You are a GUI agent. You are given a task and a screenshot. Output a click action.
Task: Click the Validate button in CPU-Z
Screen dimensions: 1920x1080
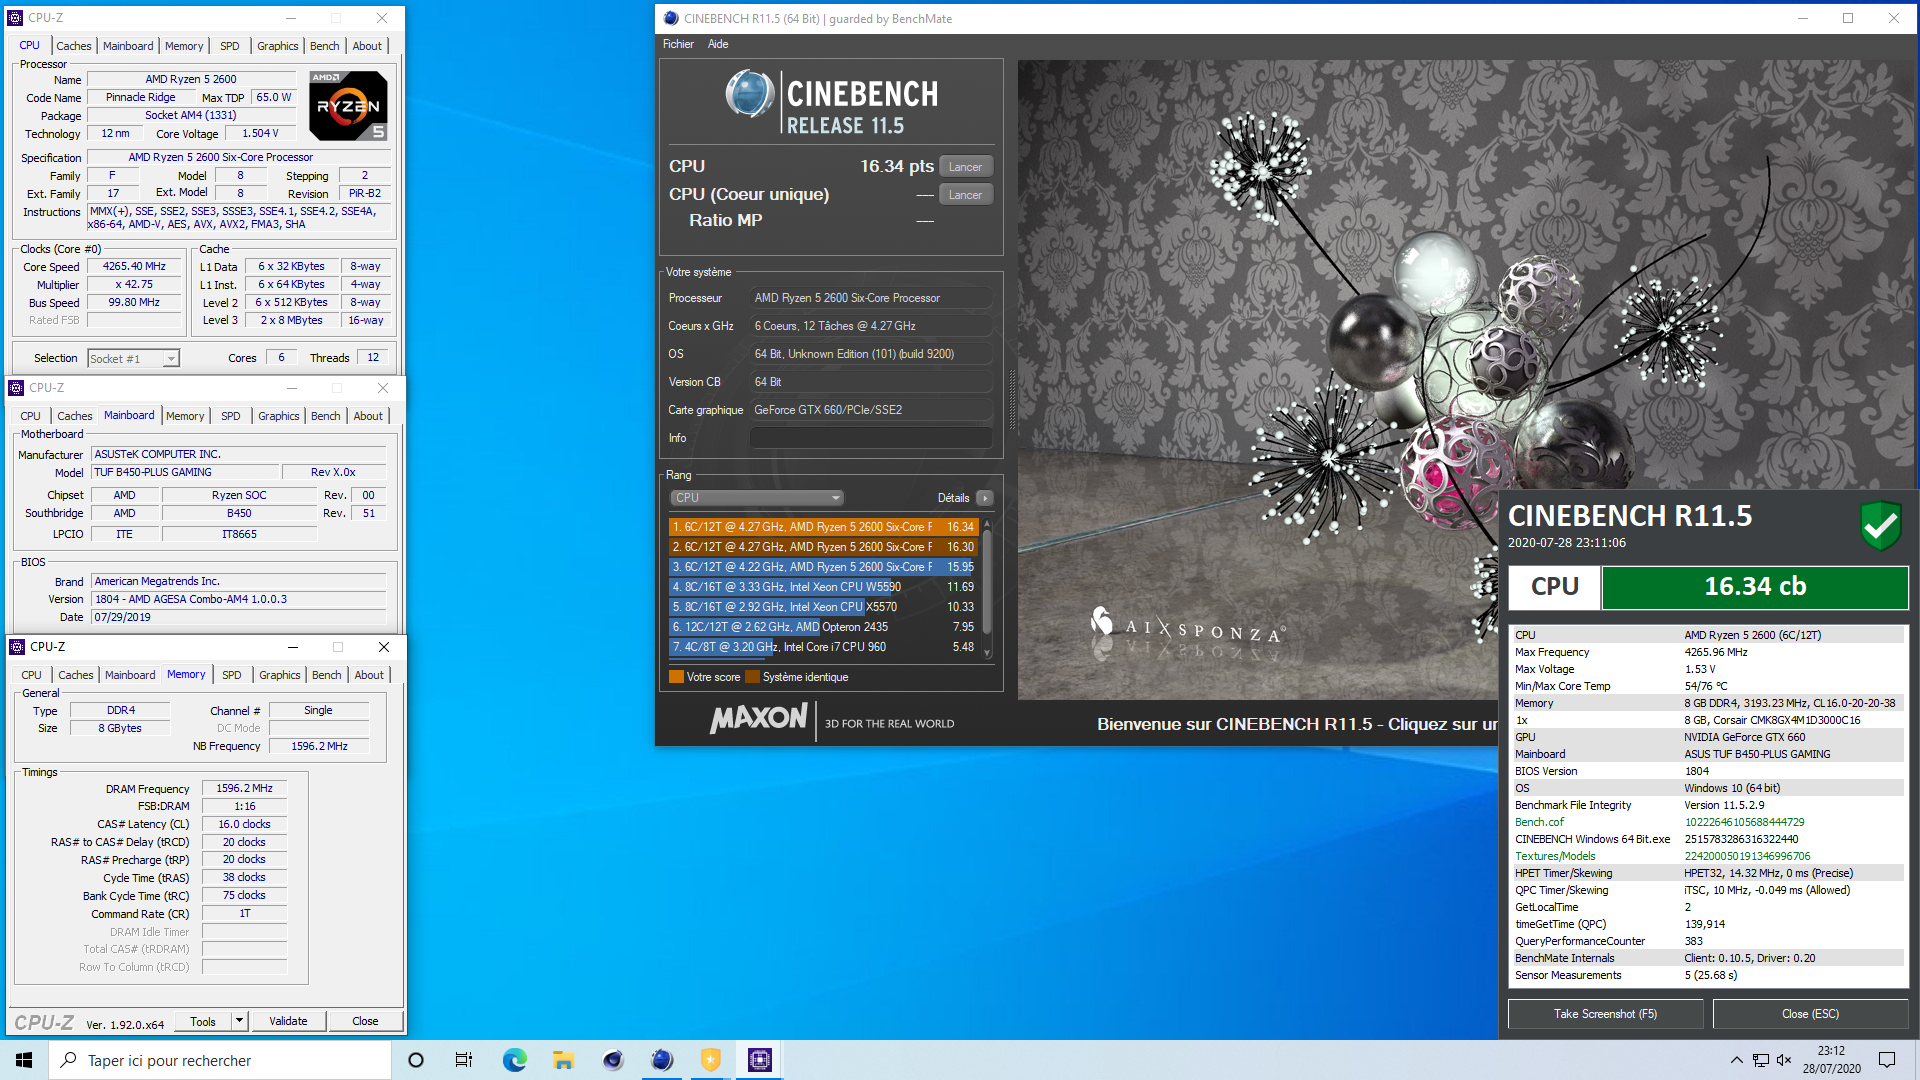[288, 1021]
